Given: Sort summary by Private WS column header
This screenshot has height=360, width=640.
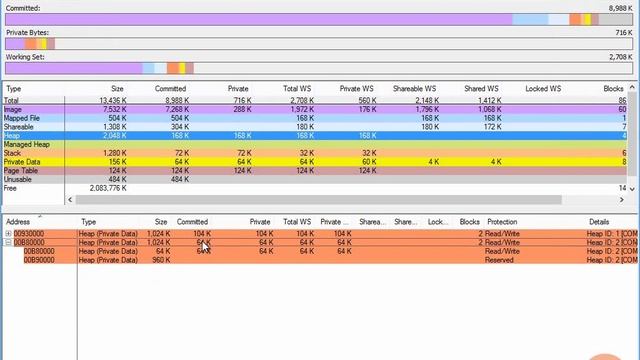Looking at the screenshot, I should (356, 89).
